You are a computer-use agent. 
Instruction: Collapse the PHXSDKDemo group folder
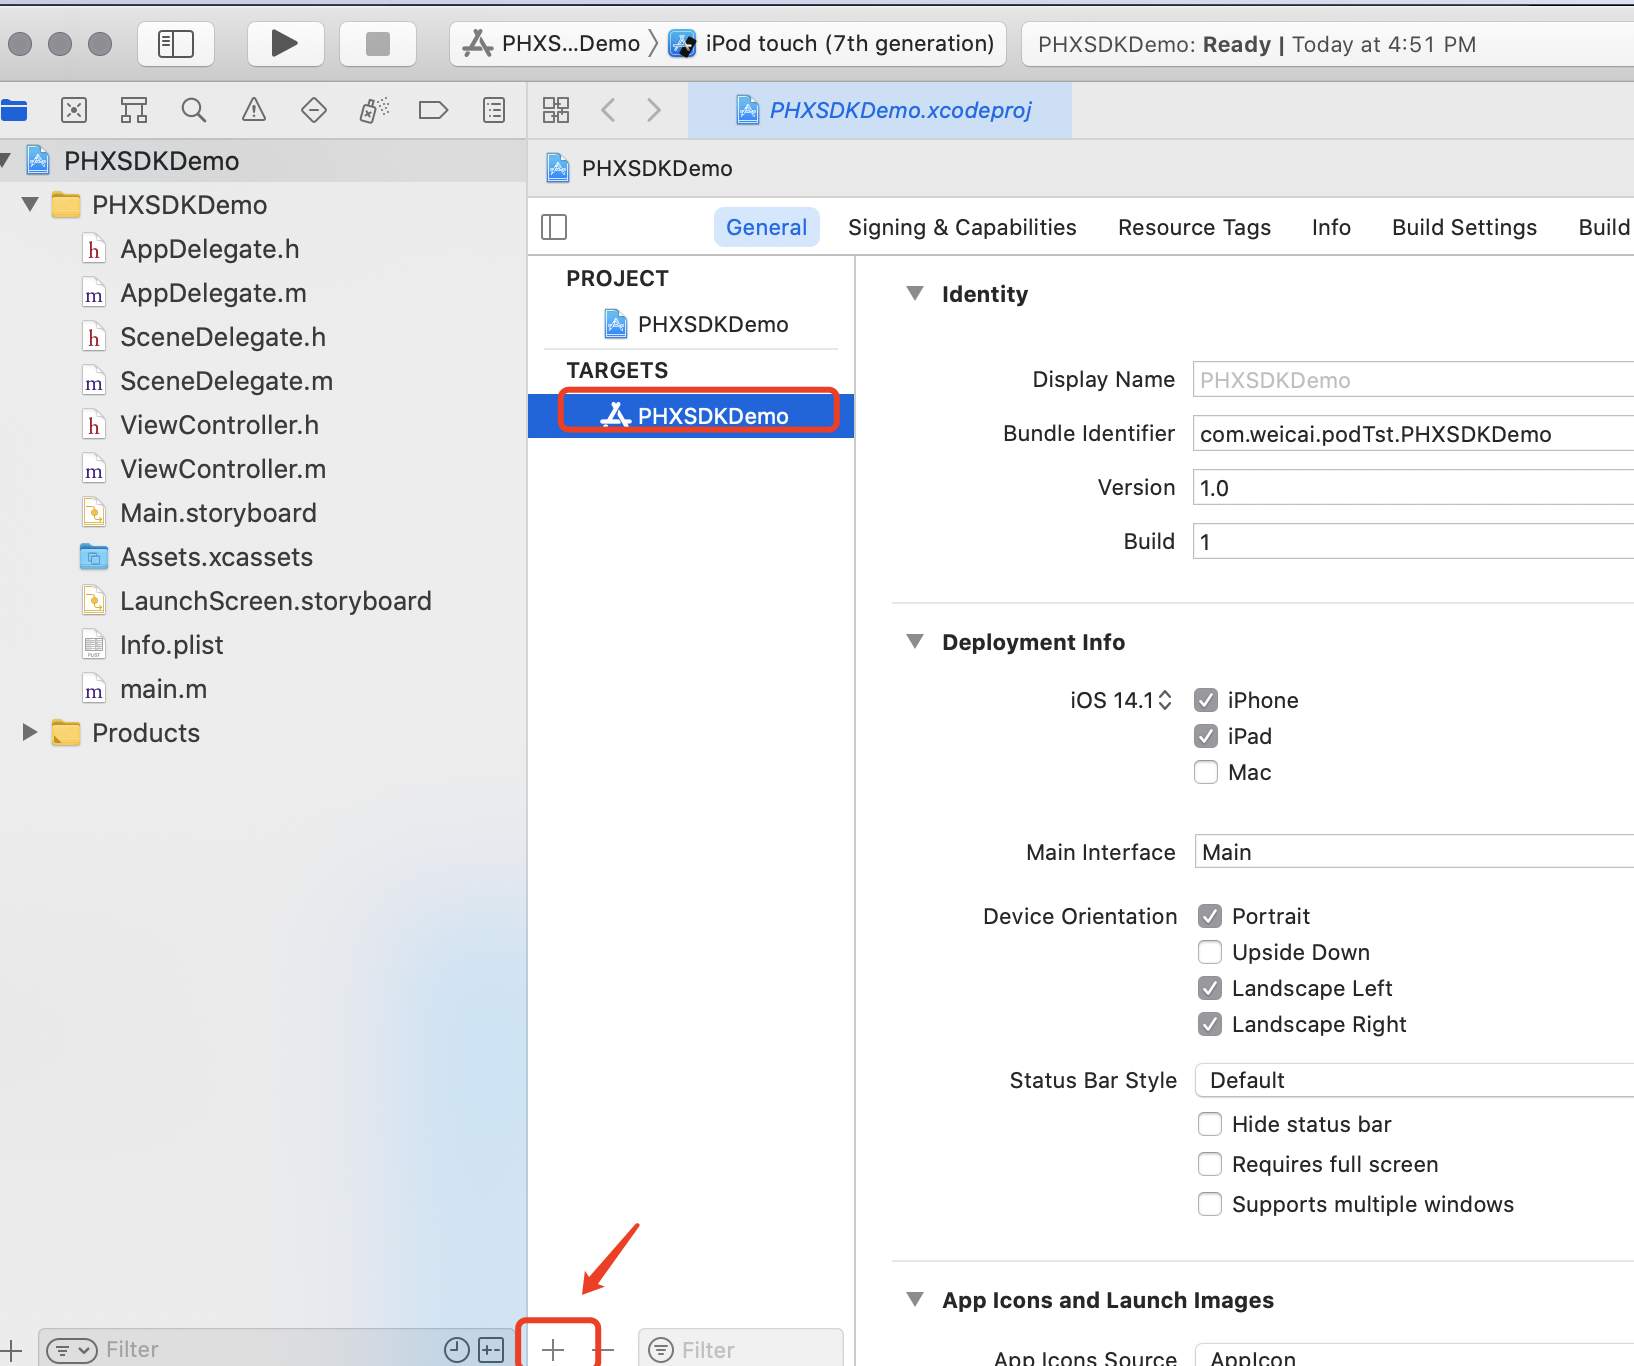pos(30,205)
